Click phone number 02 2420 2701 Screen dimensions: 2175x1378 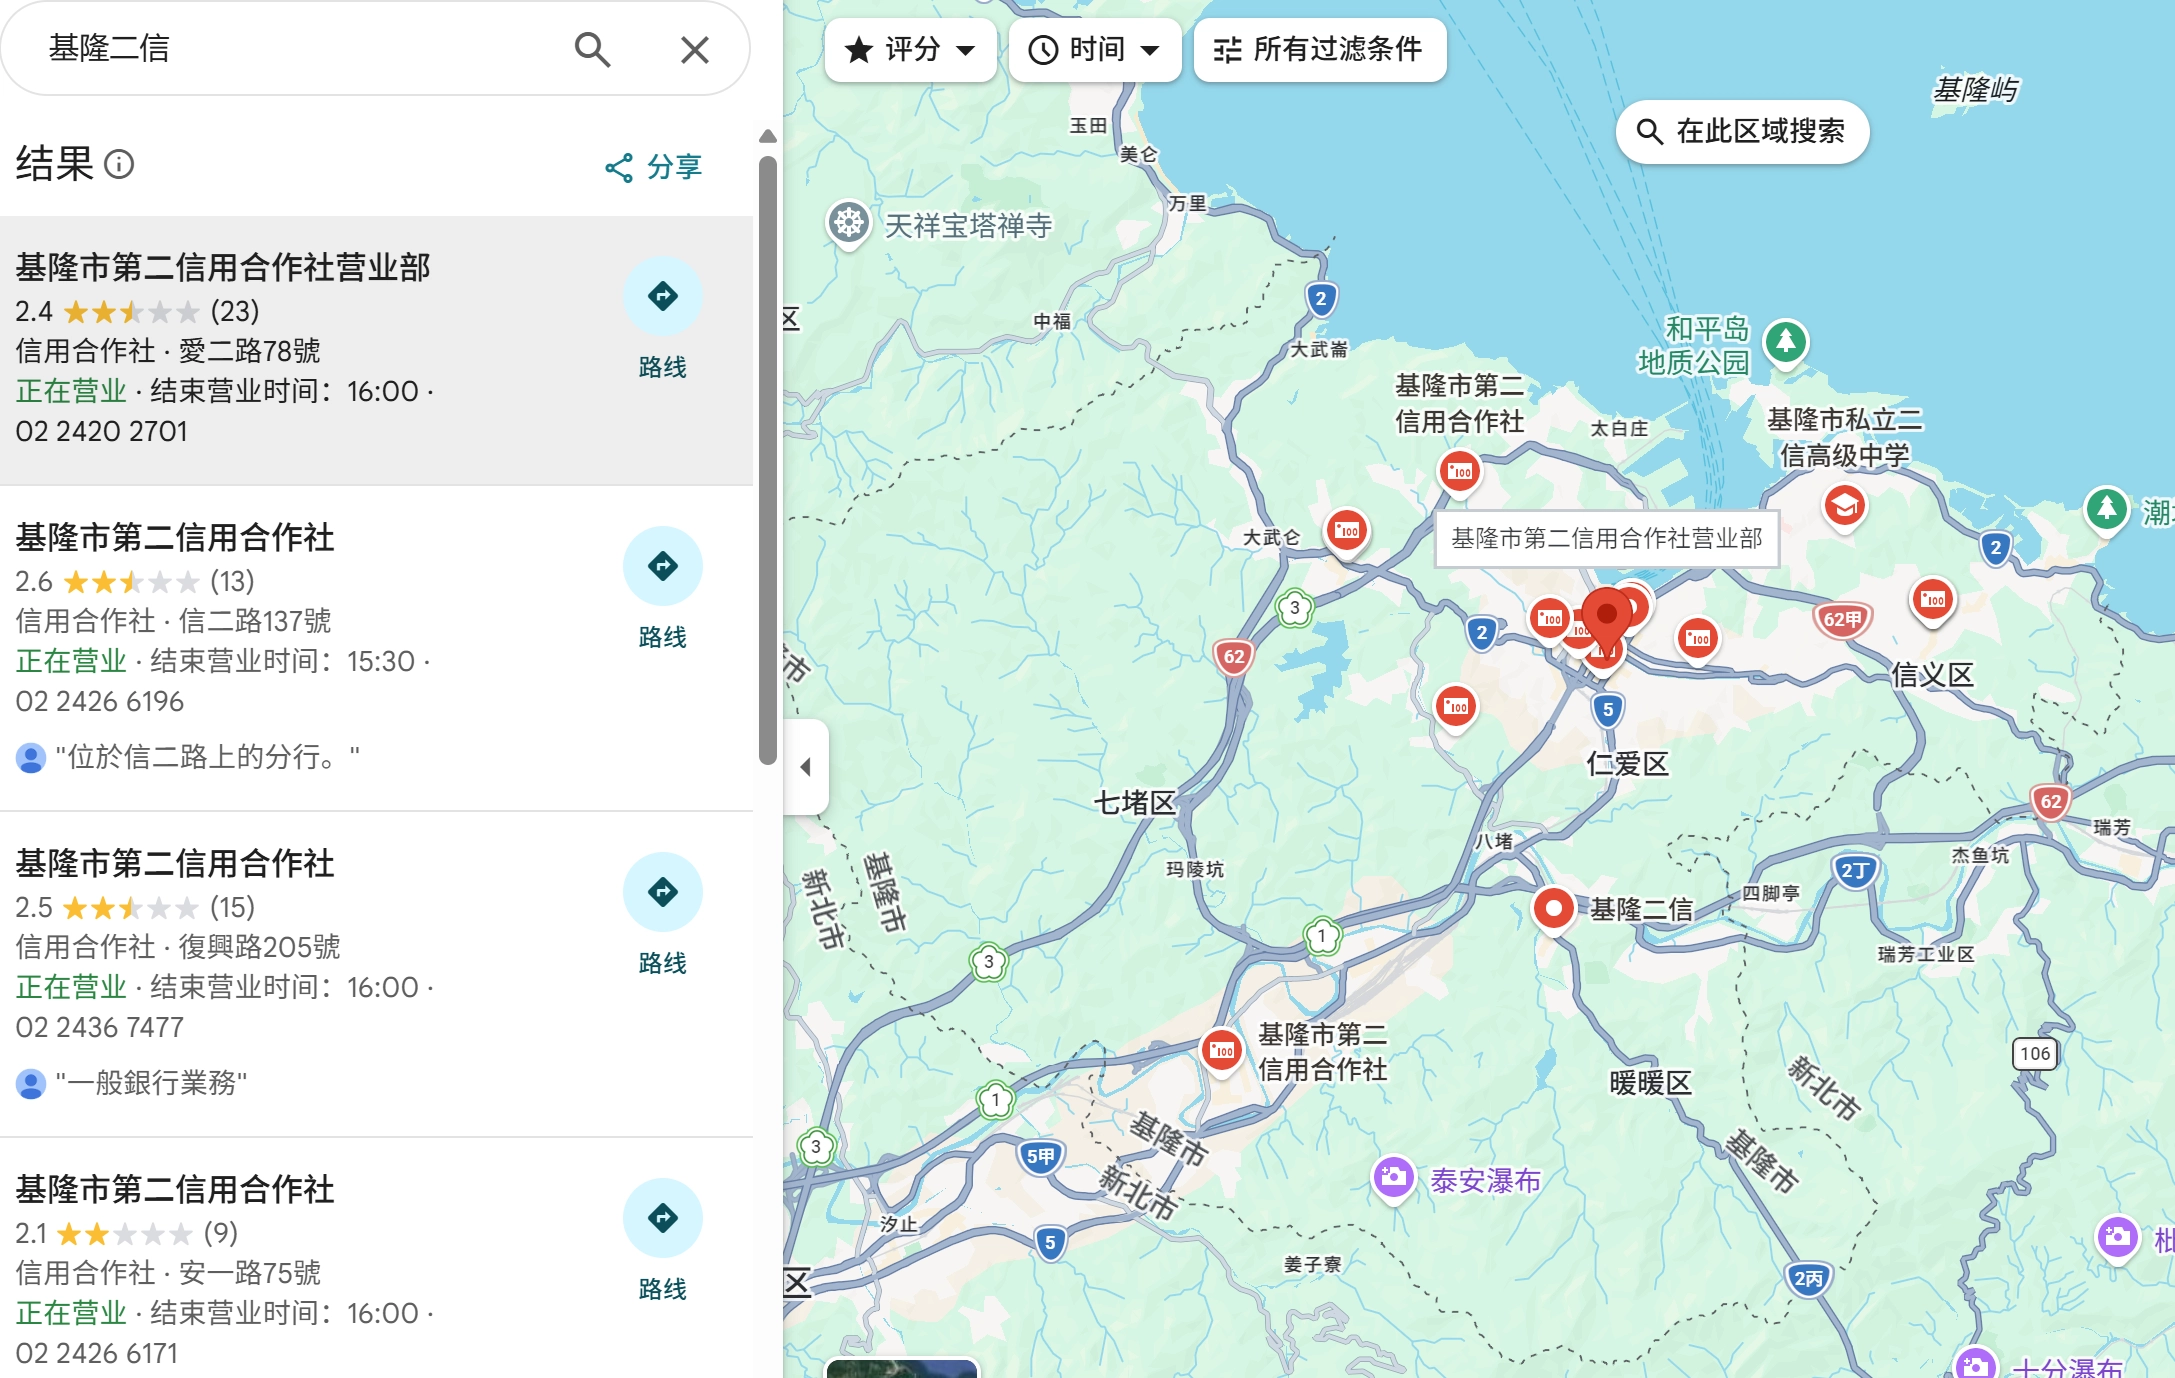(x=102, y=431)
